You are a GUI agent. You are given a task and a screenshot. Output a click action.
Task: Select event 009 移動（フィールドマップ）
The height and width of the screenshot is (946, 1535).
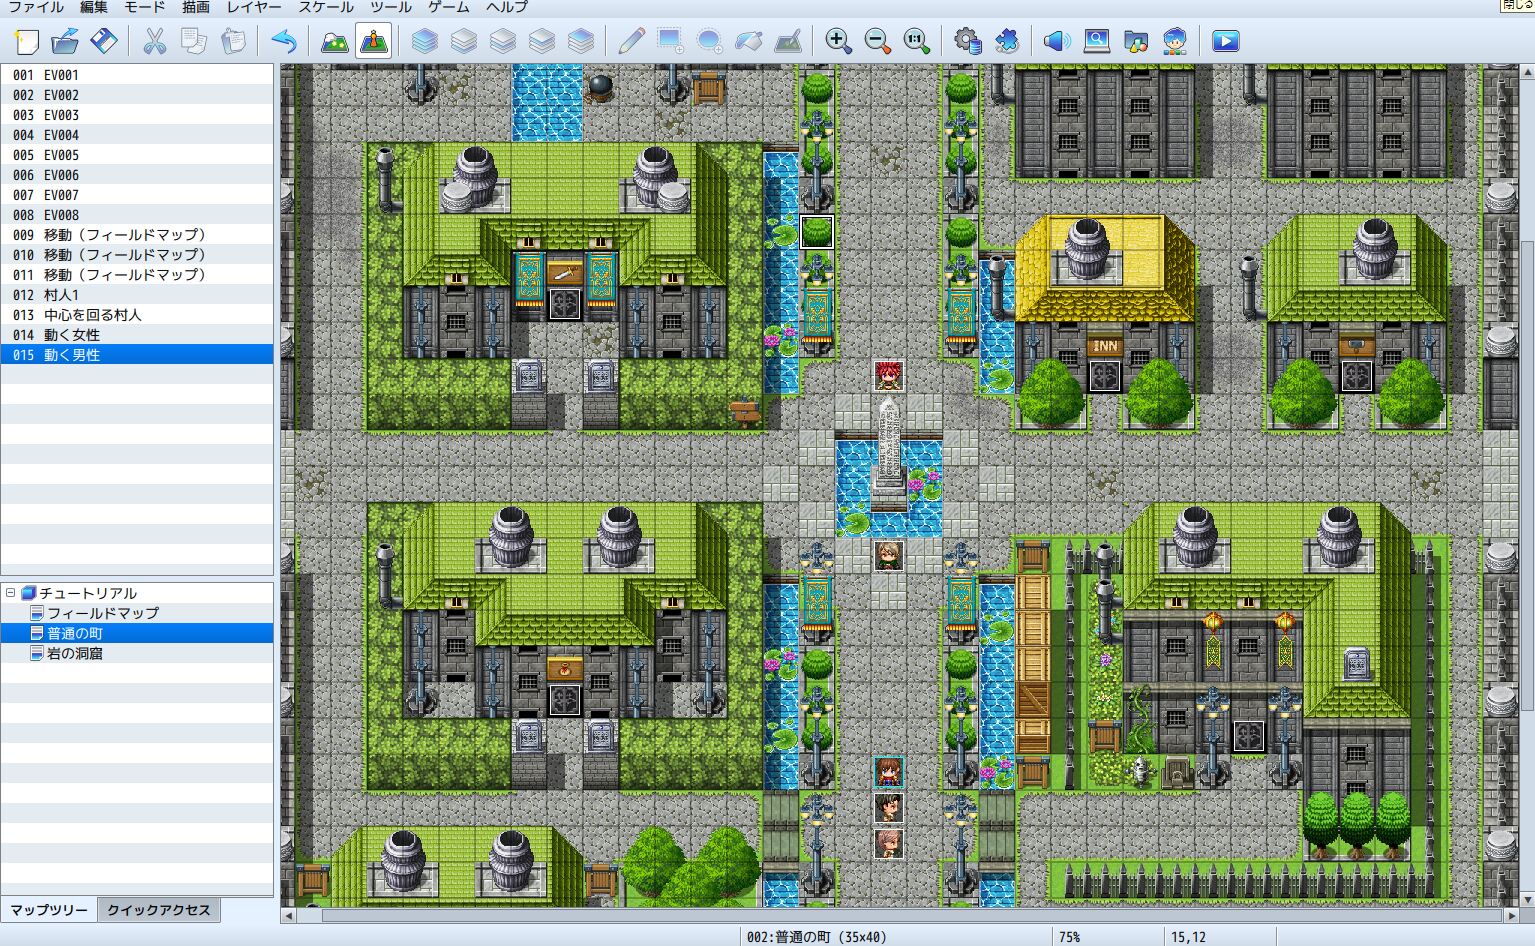coord(137,235)
